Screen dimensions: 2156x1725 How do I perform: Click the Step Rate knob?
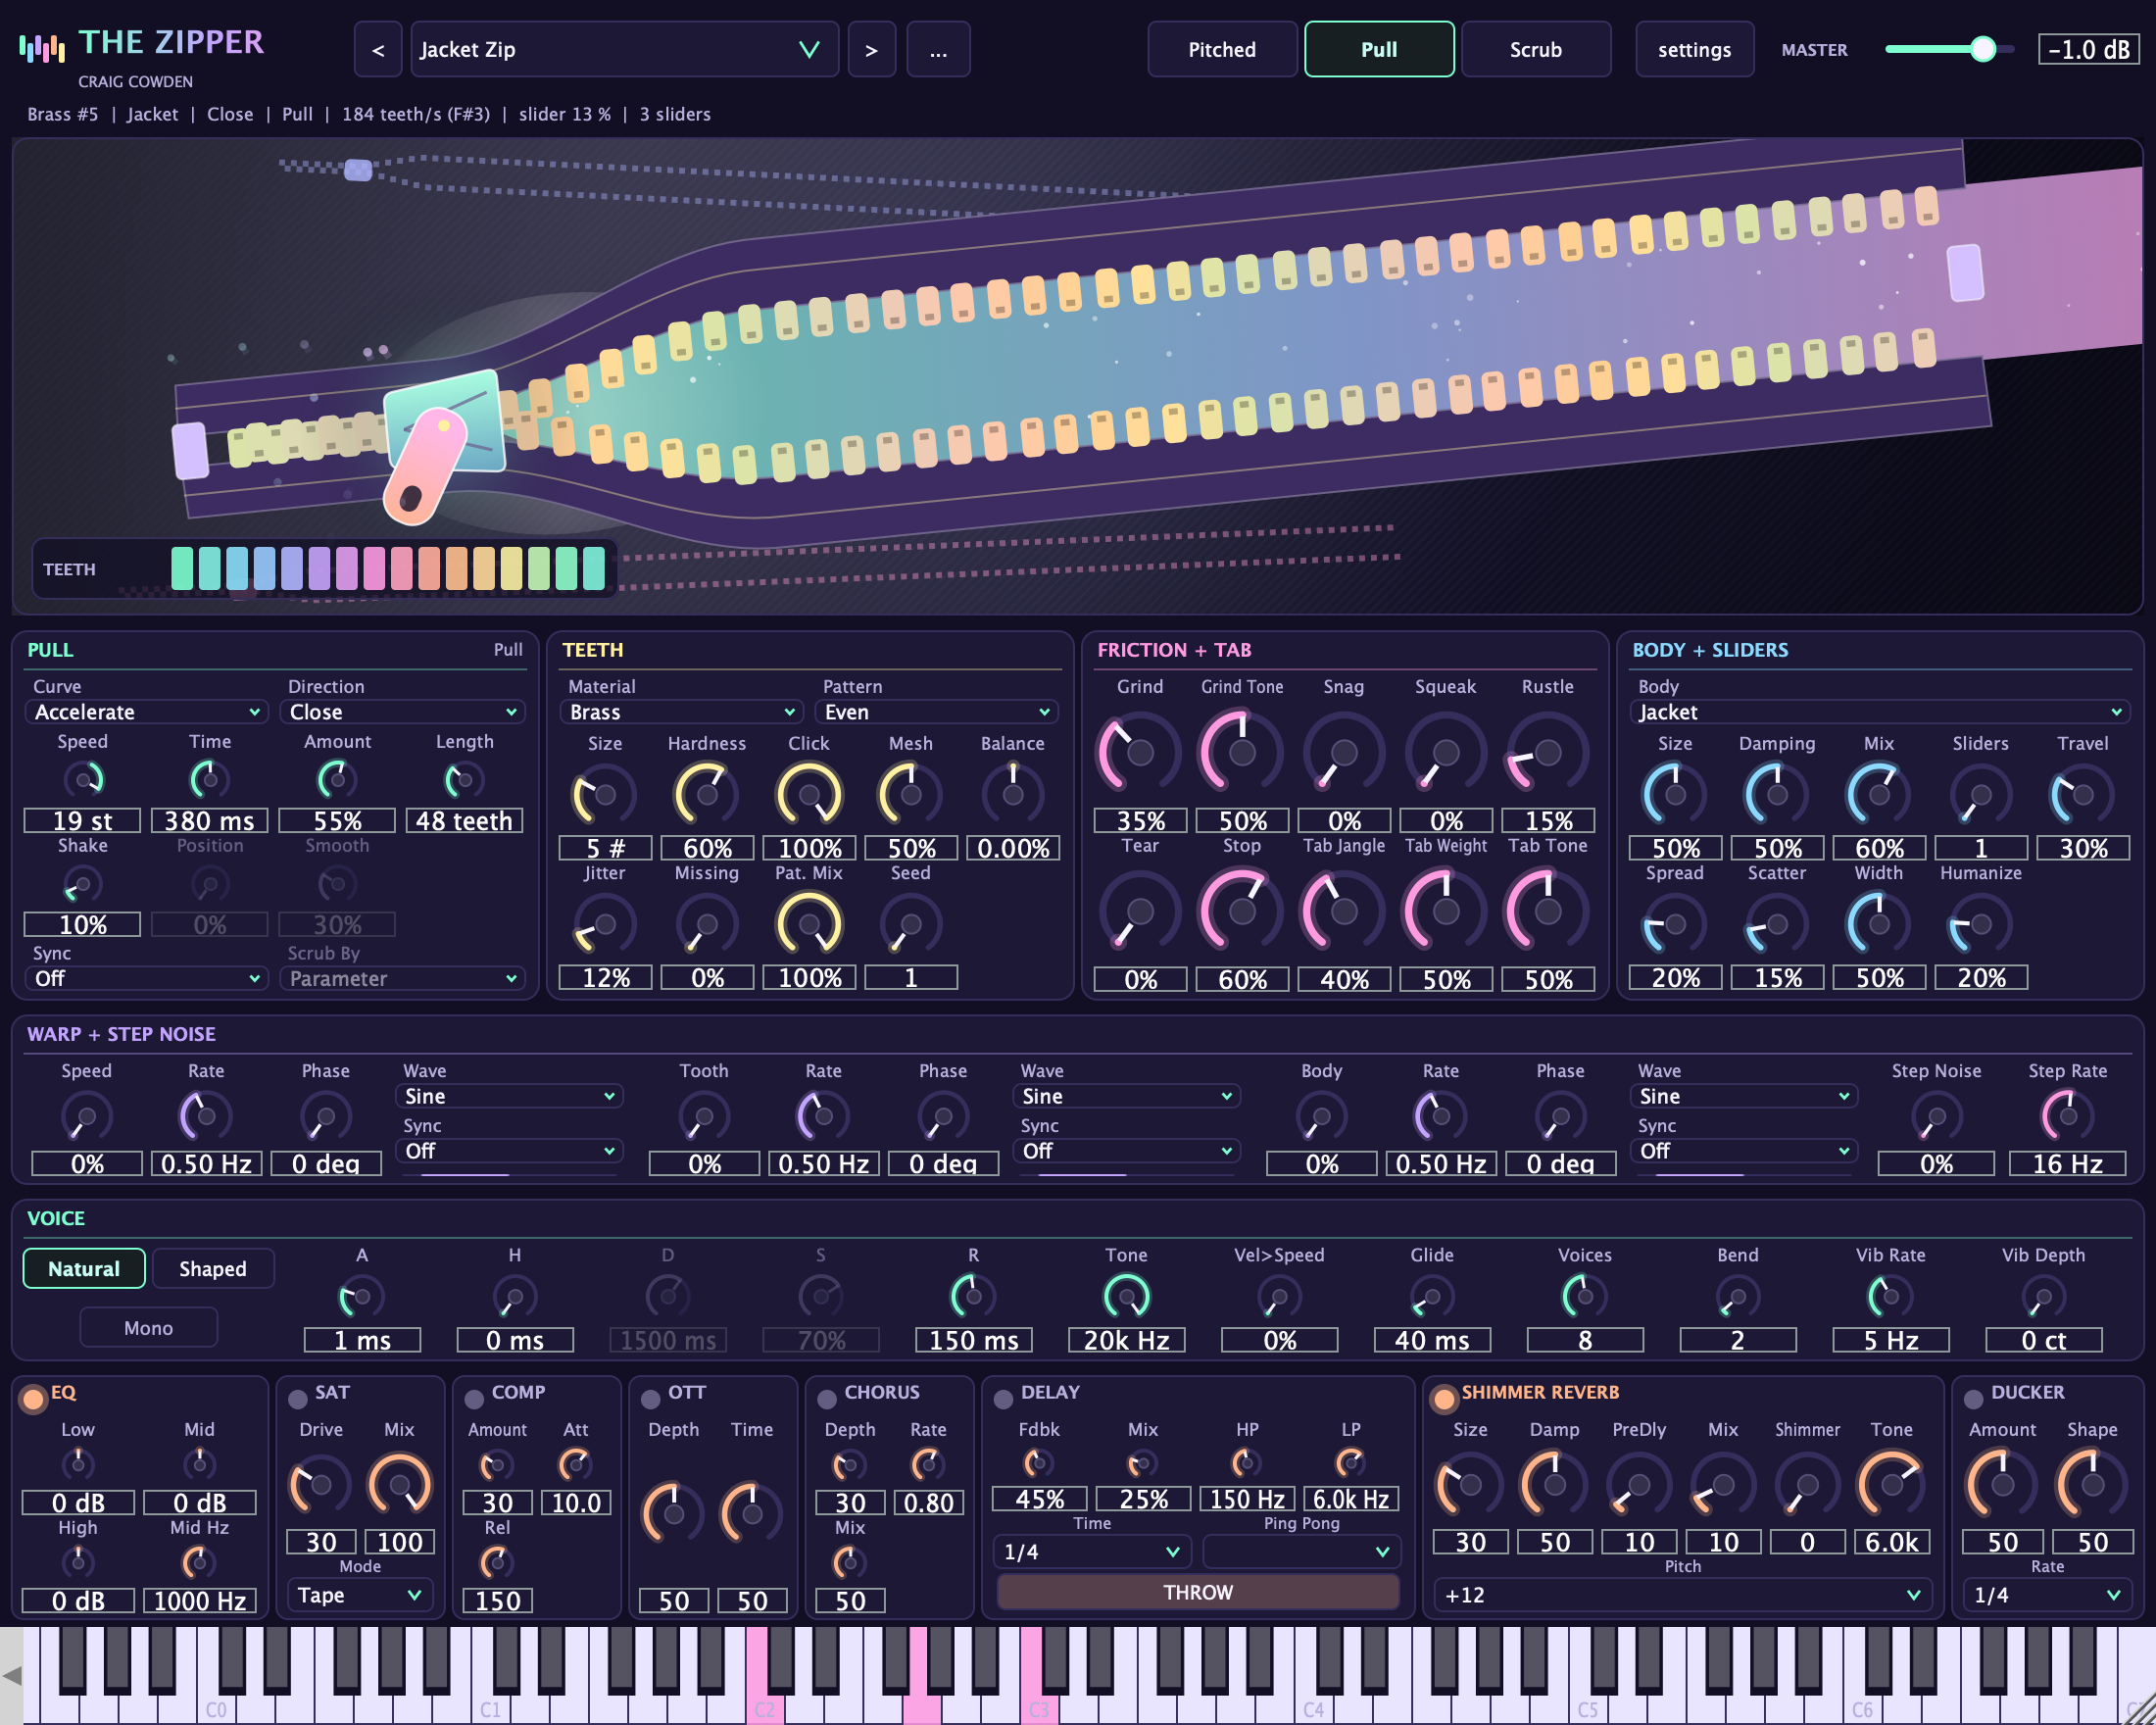pos(2067,1116)
